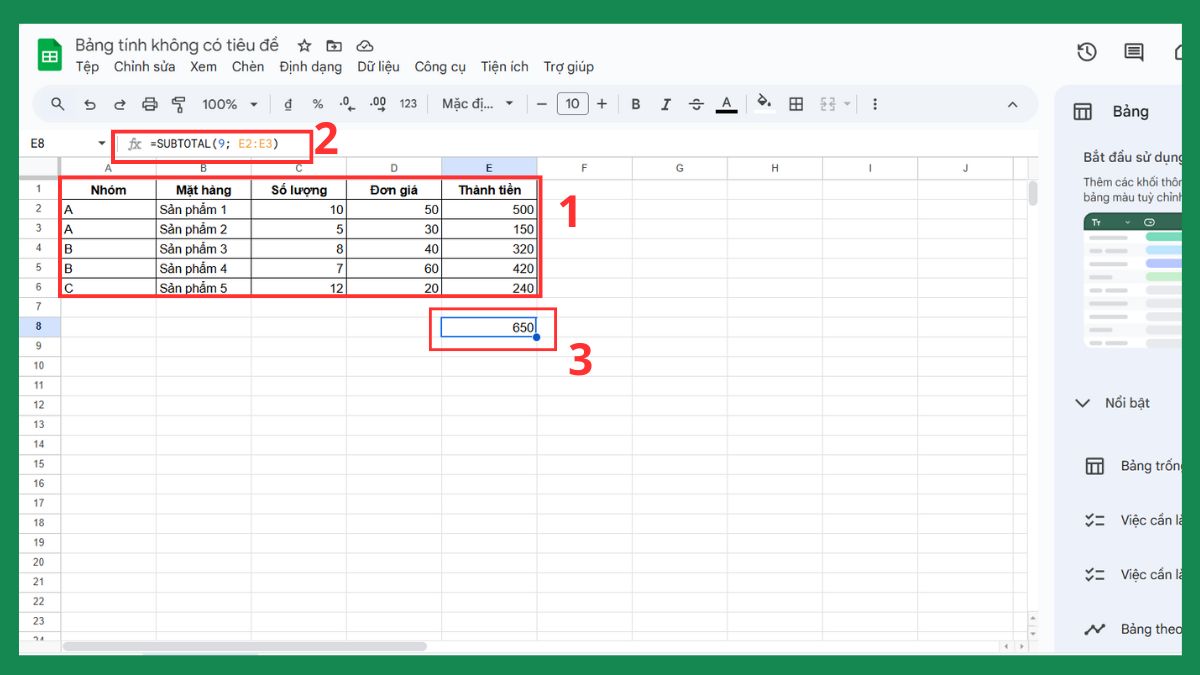Viewport: 1200px width, 675px height.
Task: Open version history icon
Action: 1087,51
